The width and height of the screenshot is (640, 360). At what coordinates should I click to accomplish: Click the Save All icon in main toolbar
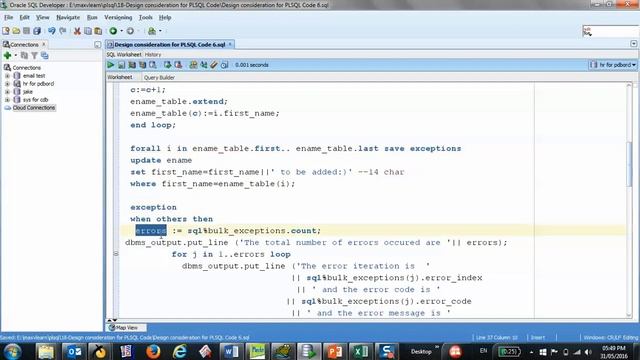(37, 31)
